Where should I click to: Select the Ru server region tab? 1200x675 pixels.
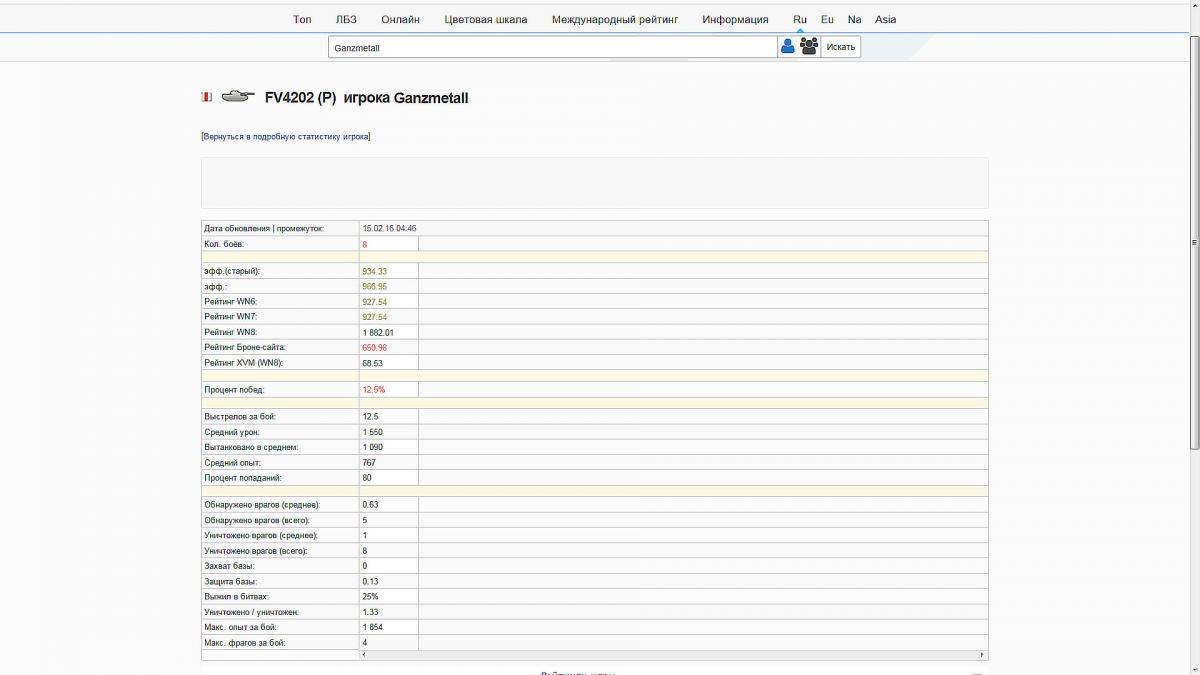800,19
